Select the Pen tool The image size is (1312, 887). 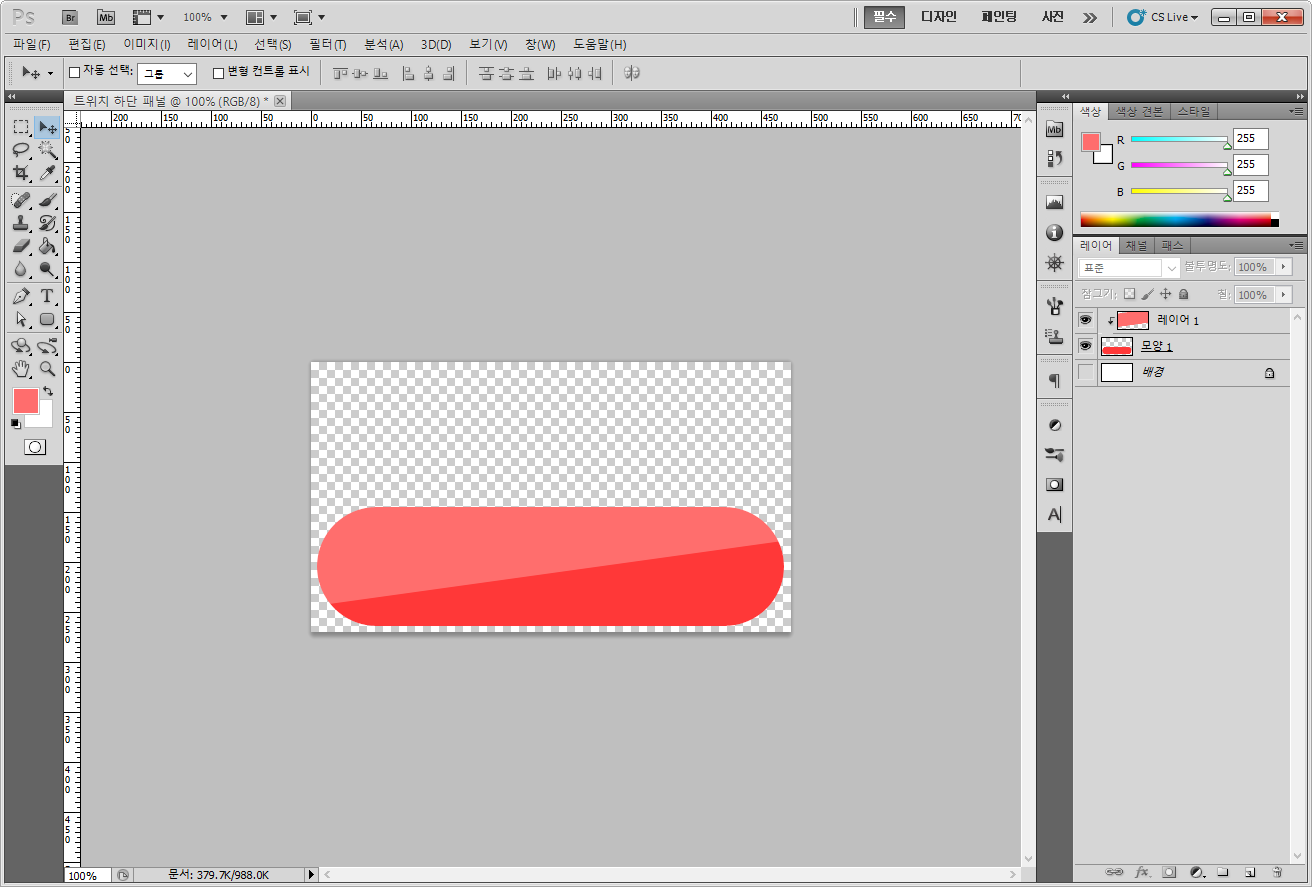pos(21,296)
